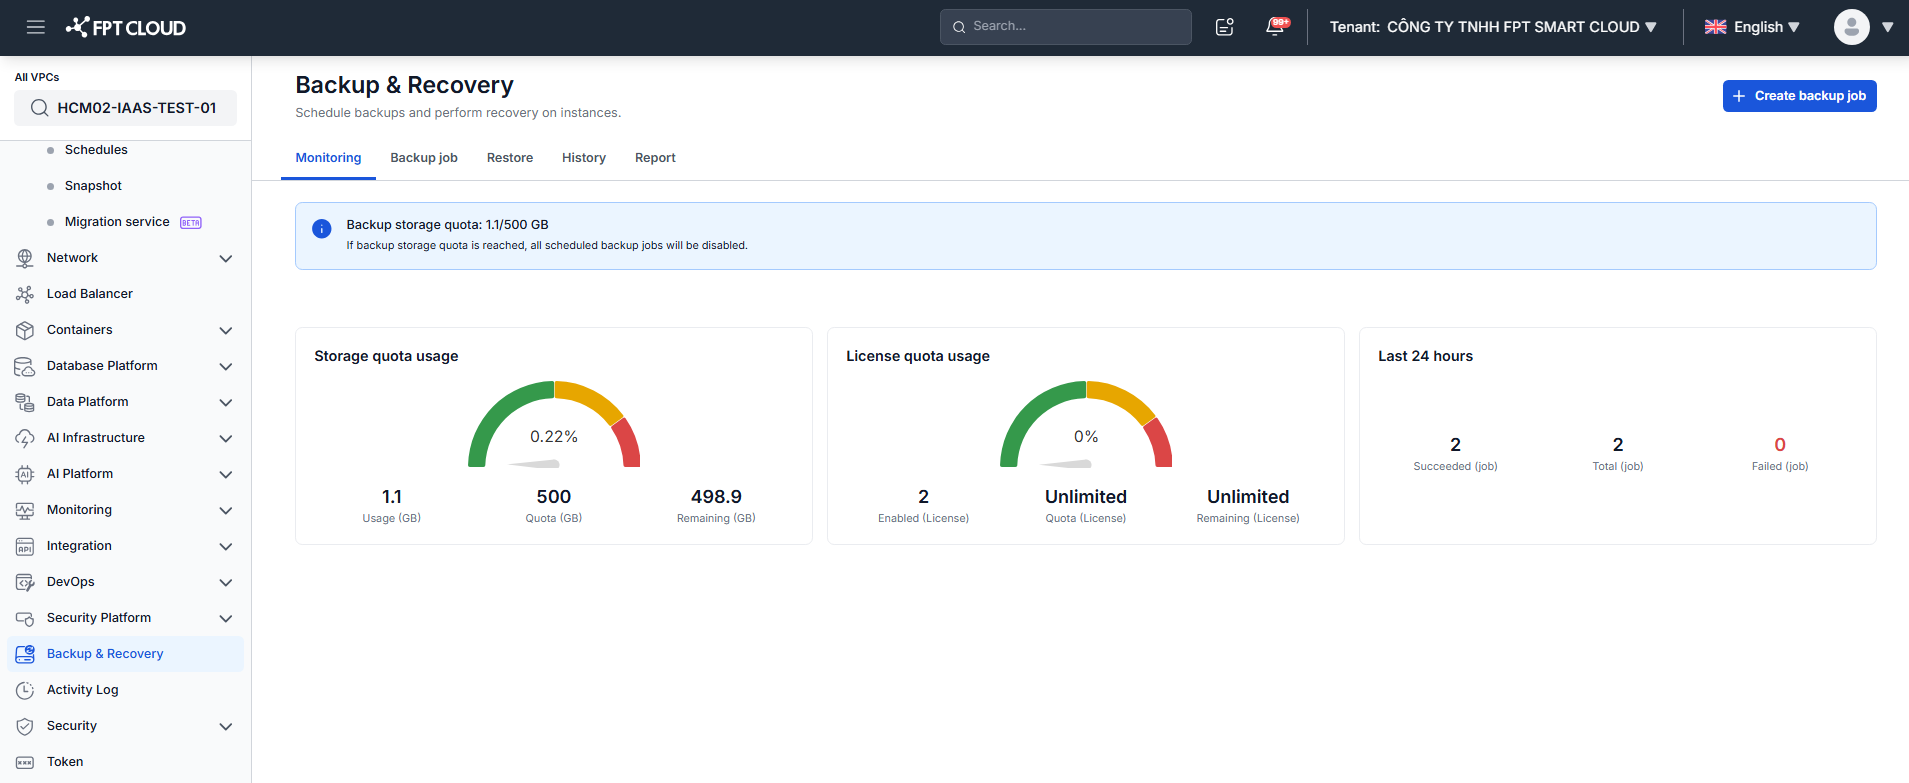Image resolution: width=1909 pixels, height=783 pixels.
Task: Click the License quota usage gauge
Action: point(1086,425)
